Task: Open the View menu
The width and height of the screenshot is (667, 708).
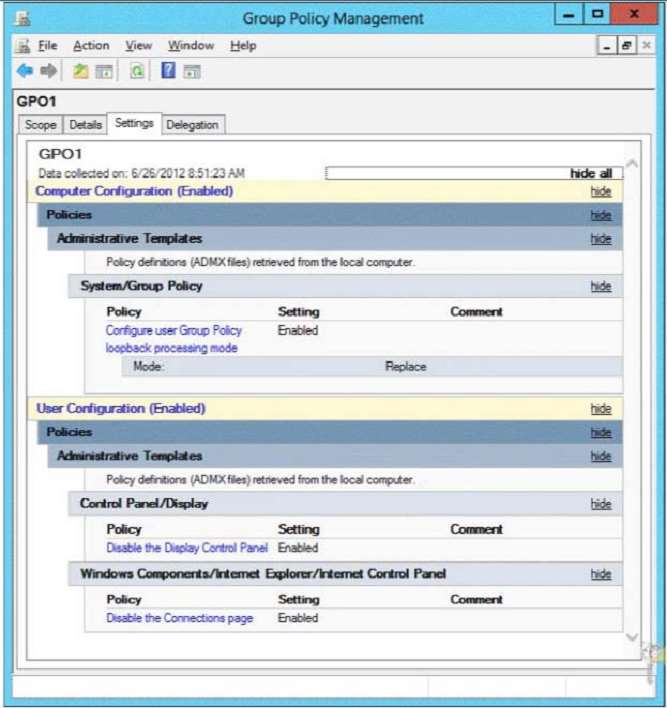Action: point(139,46)
